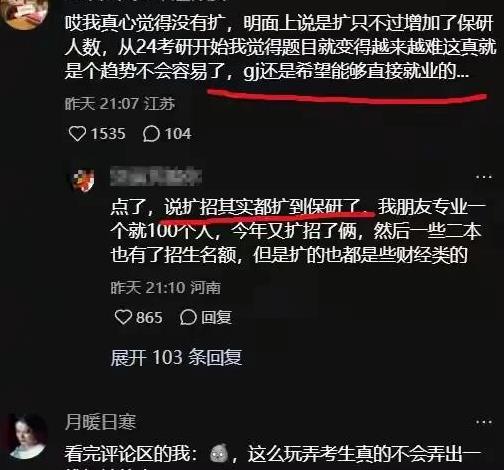Tap the blurred username of the replier
The height and width of the screenshot is (470, 504).
pos(156,177)
